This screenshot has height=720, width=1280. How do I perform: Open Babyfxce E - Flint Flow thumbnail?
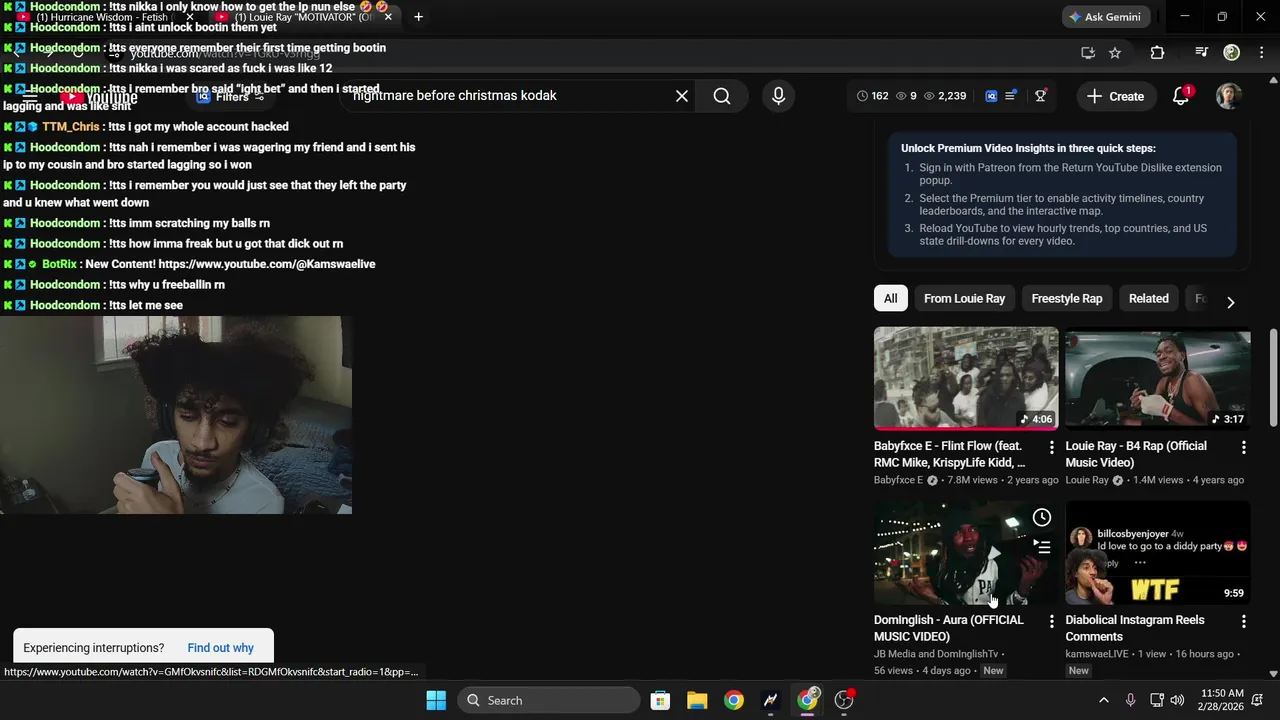[966, 378]
